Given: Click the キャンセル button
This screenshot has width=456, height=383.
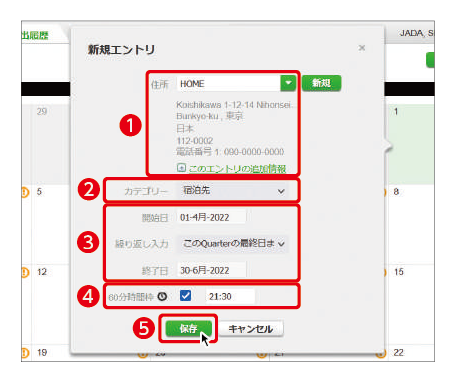Looking at the screenshot, I should click(x=251, y=329).
